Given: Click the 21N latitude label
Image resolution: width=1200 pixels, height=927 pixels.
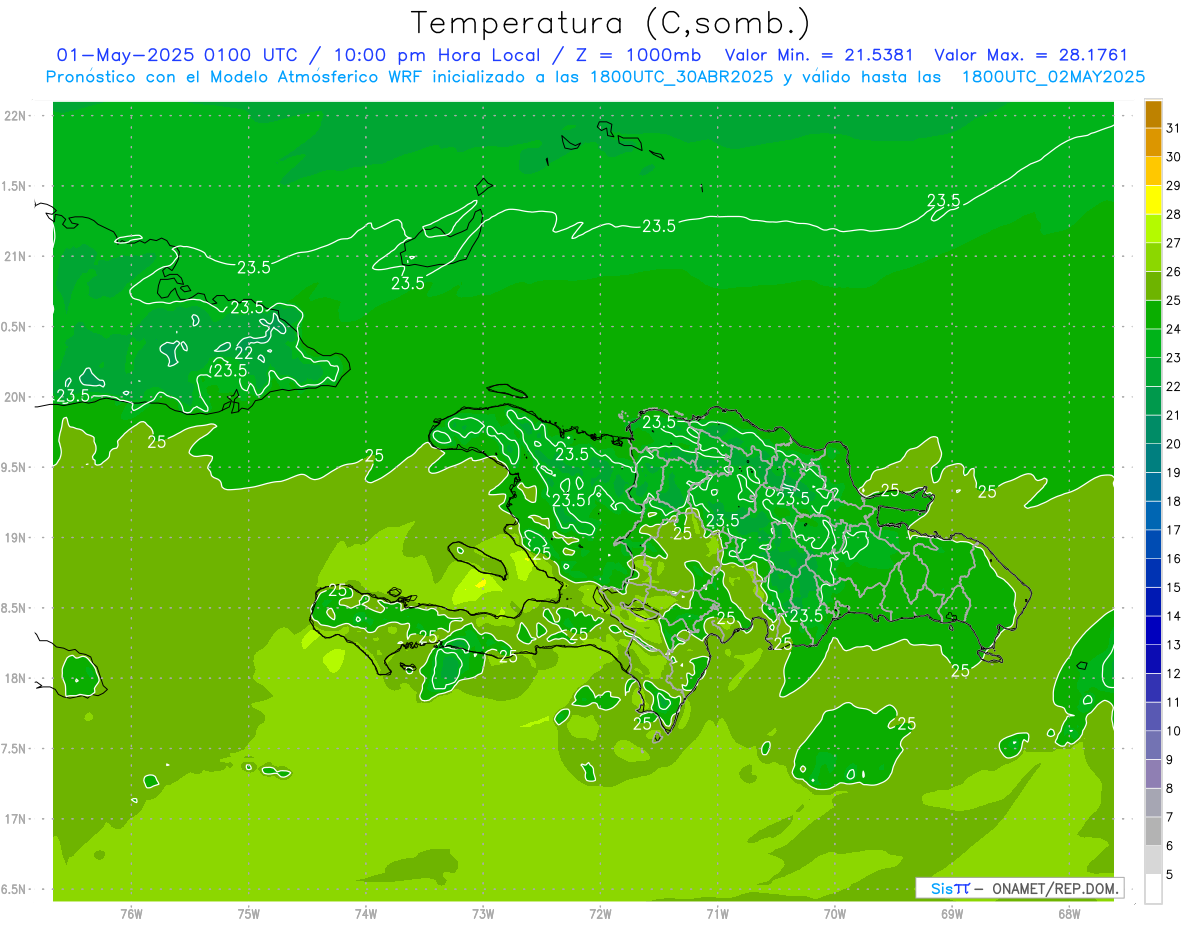Looking at the screenshot, I should pyautogui.click(x=14, y=256).
